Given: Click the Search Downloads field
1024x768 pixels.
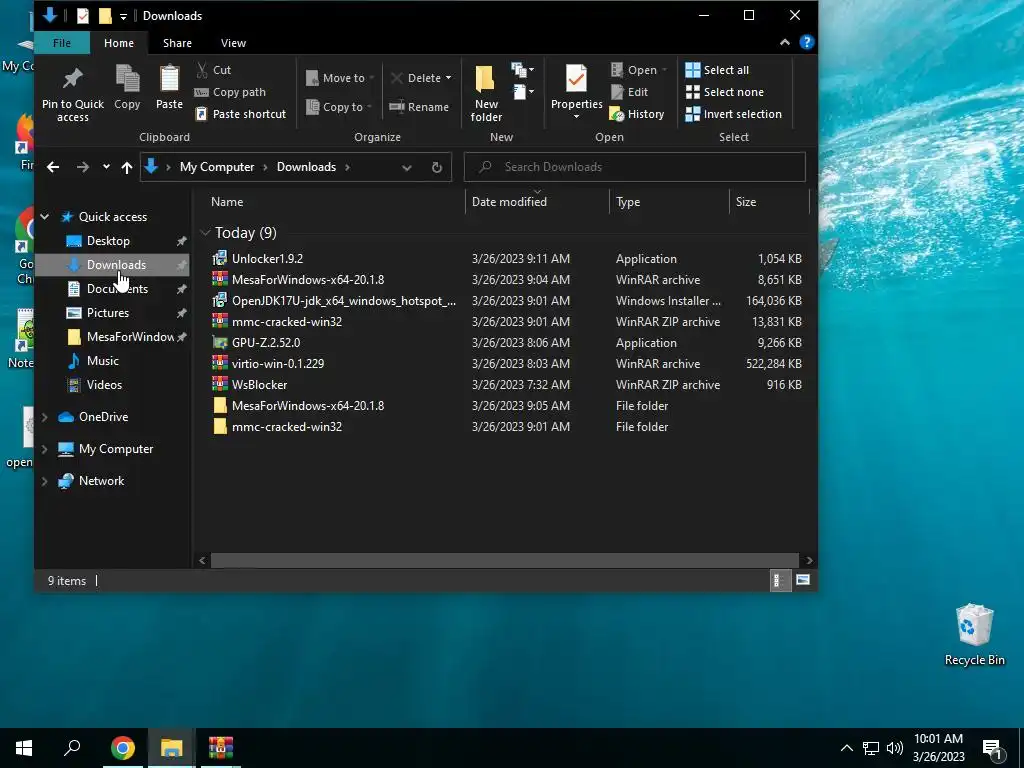Looking at the screenshot, I should [634, 167].
